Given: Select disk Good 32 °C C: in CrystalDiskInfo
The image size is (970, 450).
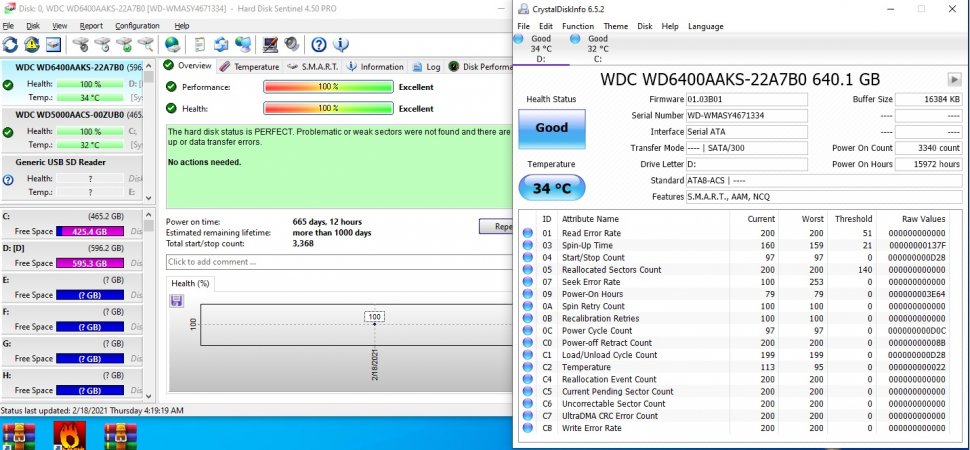Looking at the screenshot, I should point(597,48).
